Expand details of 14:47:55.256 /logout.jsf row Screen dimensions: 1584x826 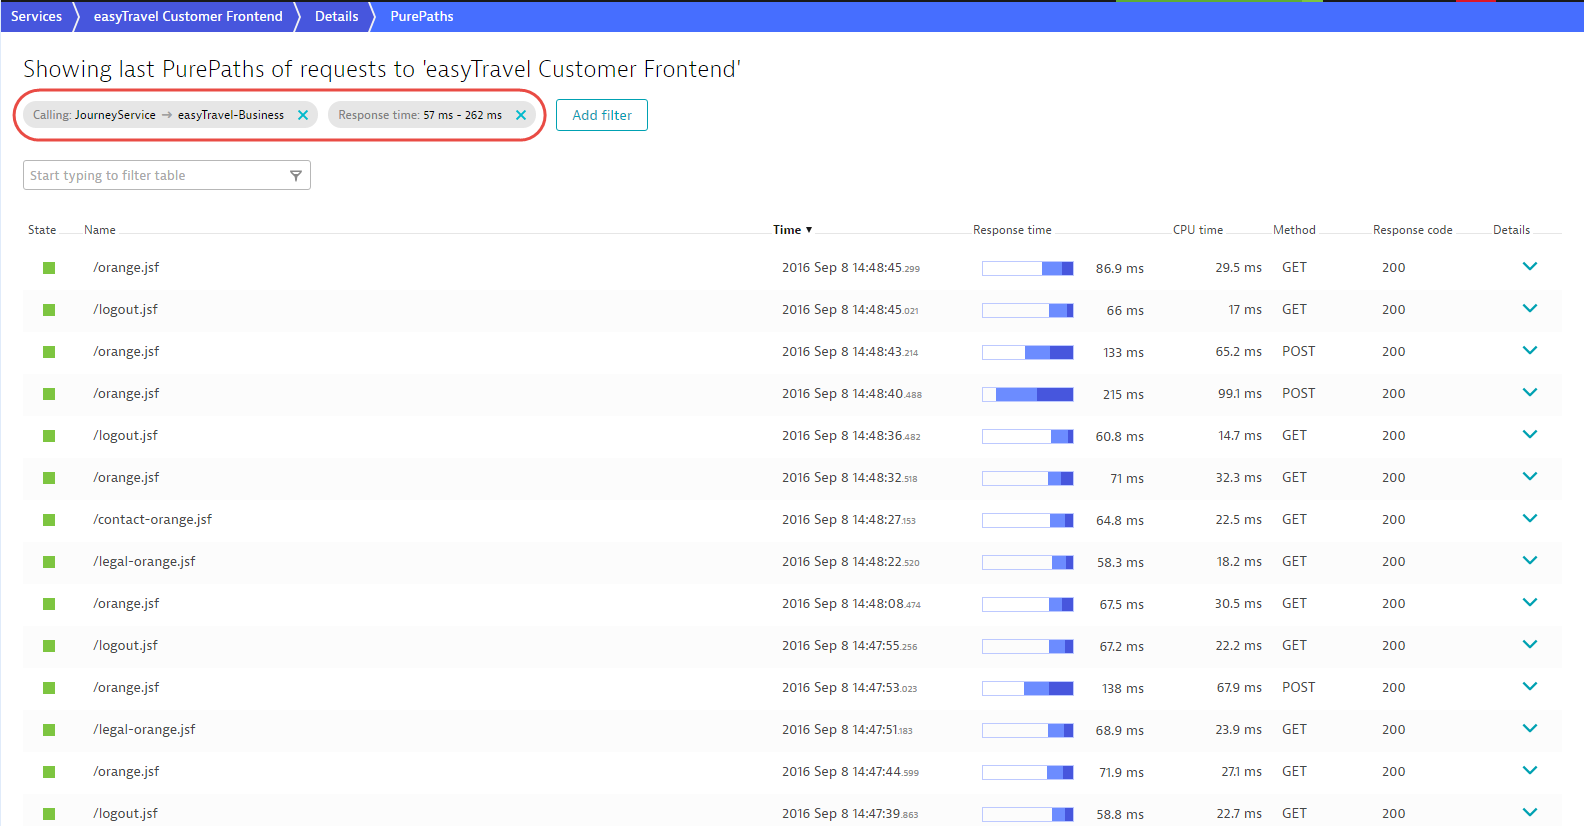click(x=1530, y=645)
